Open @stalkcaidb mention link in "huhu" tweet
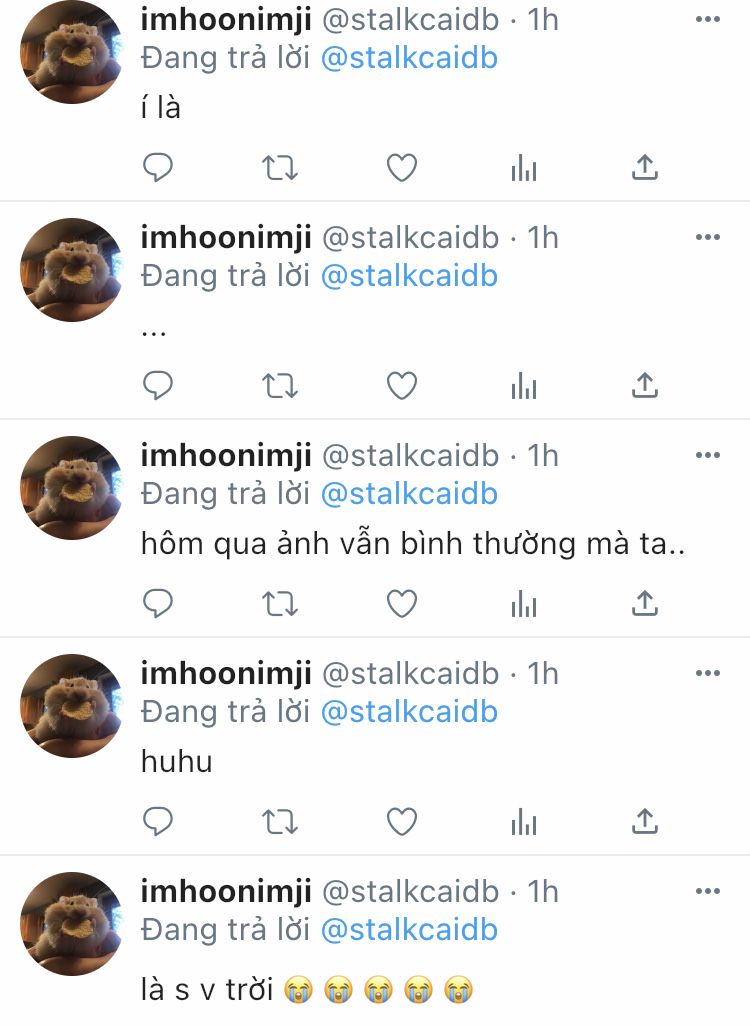Screen dimensions: 750x1025 [x=409, y=712]
